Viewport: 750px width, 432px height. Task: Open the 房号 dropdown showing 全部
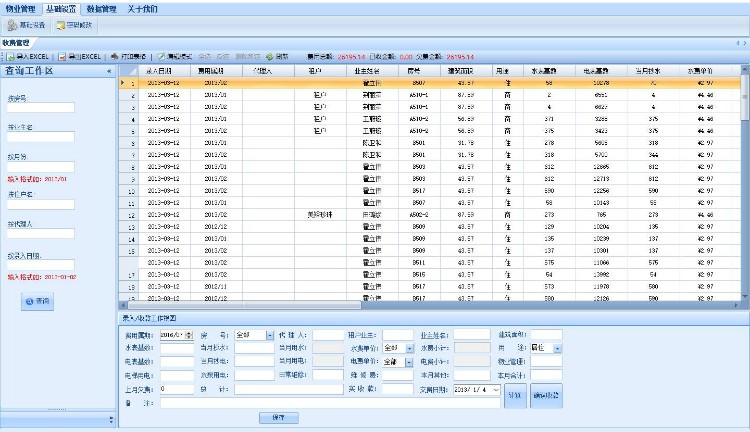[270, 335]
